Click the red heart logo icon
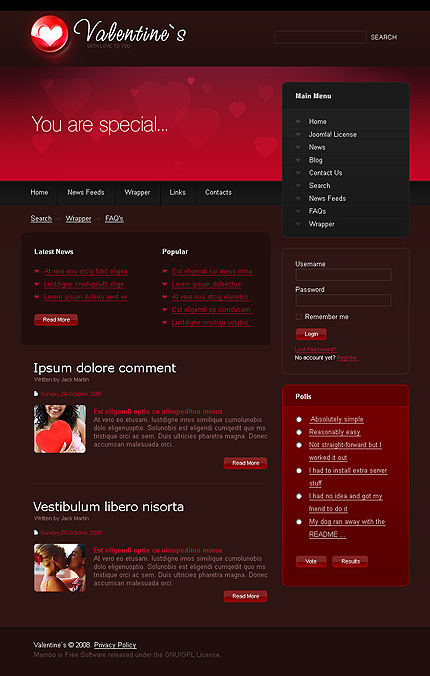430x676 pixels. [50, 34]
